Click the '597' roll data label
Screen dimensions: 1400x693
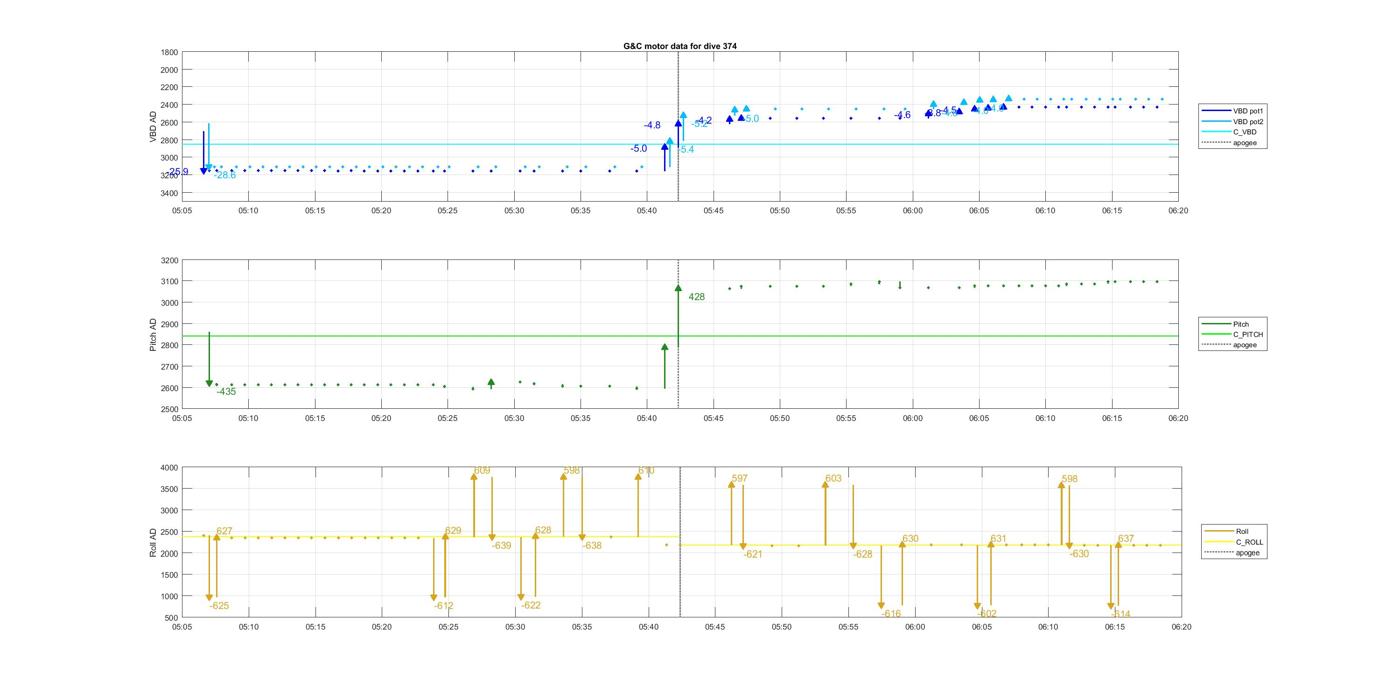[739, 479]
